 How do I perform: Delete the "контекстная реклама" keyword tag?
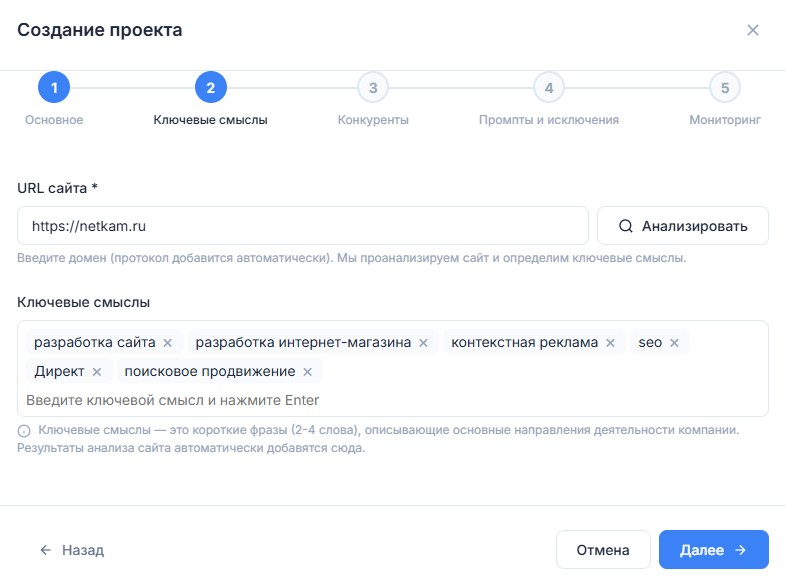coord(610,343)
